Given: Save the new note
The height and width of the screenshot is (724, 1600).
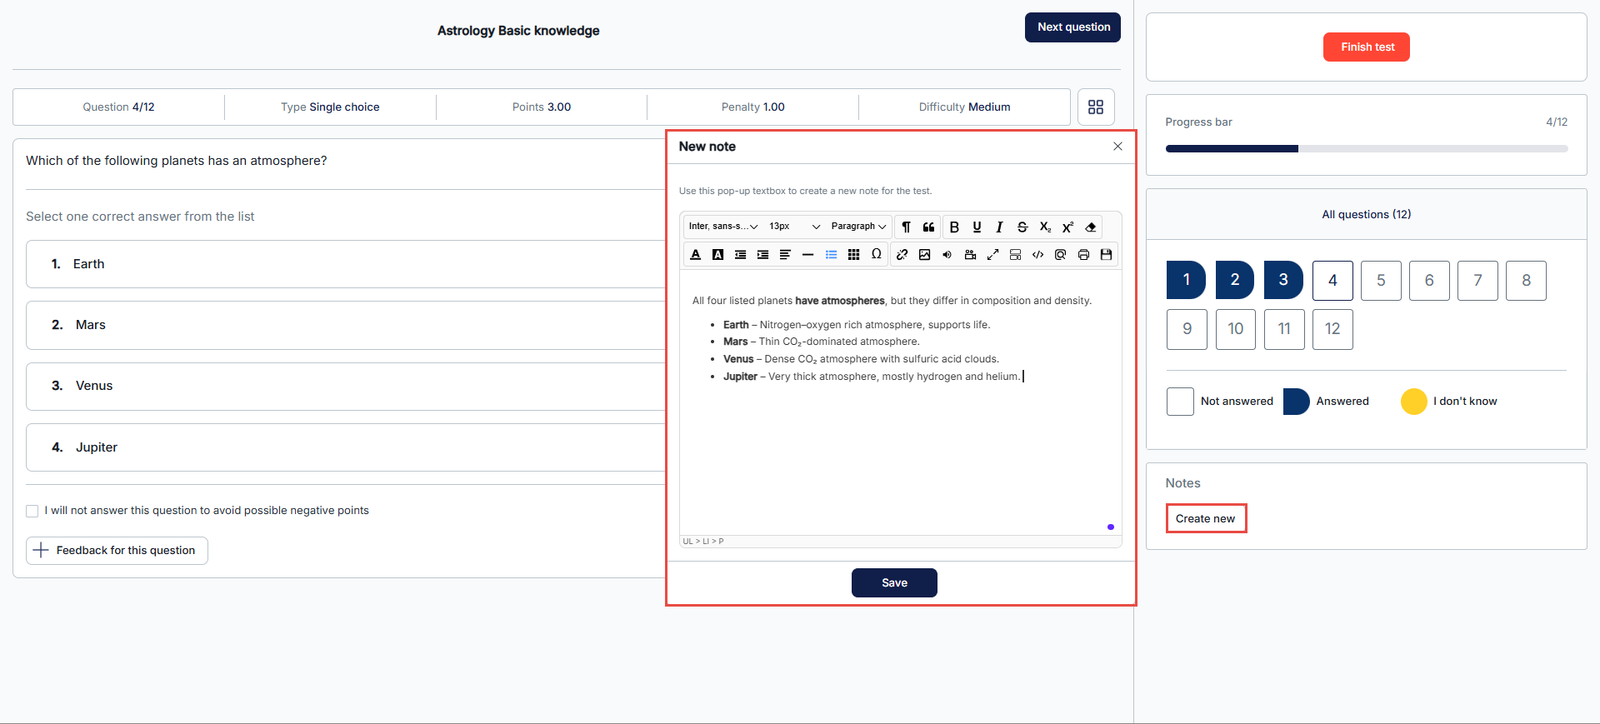Looking at the screenshot, I should (x=894, y=583).
